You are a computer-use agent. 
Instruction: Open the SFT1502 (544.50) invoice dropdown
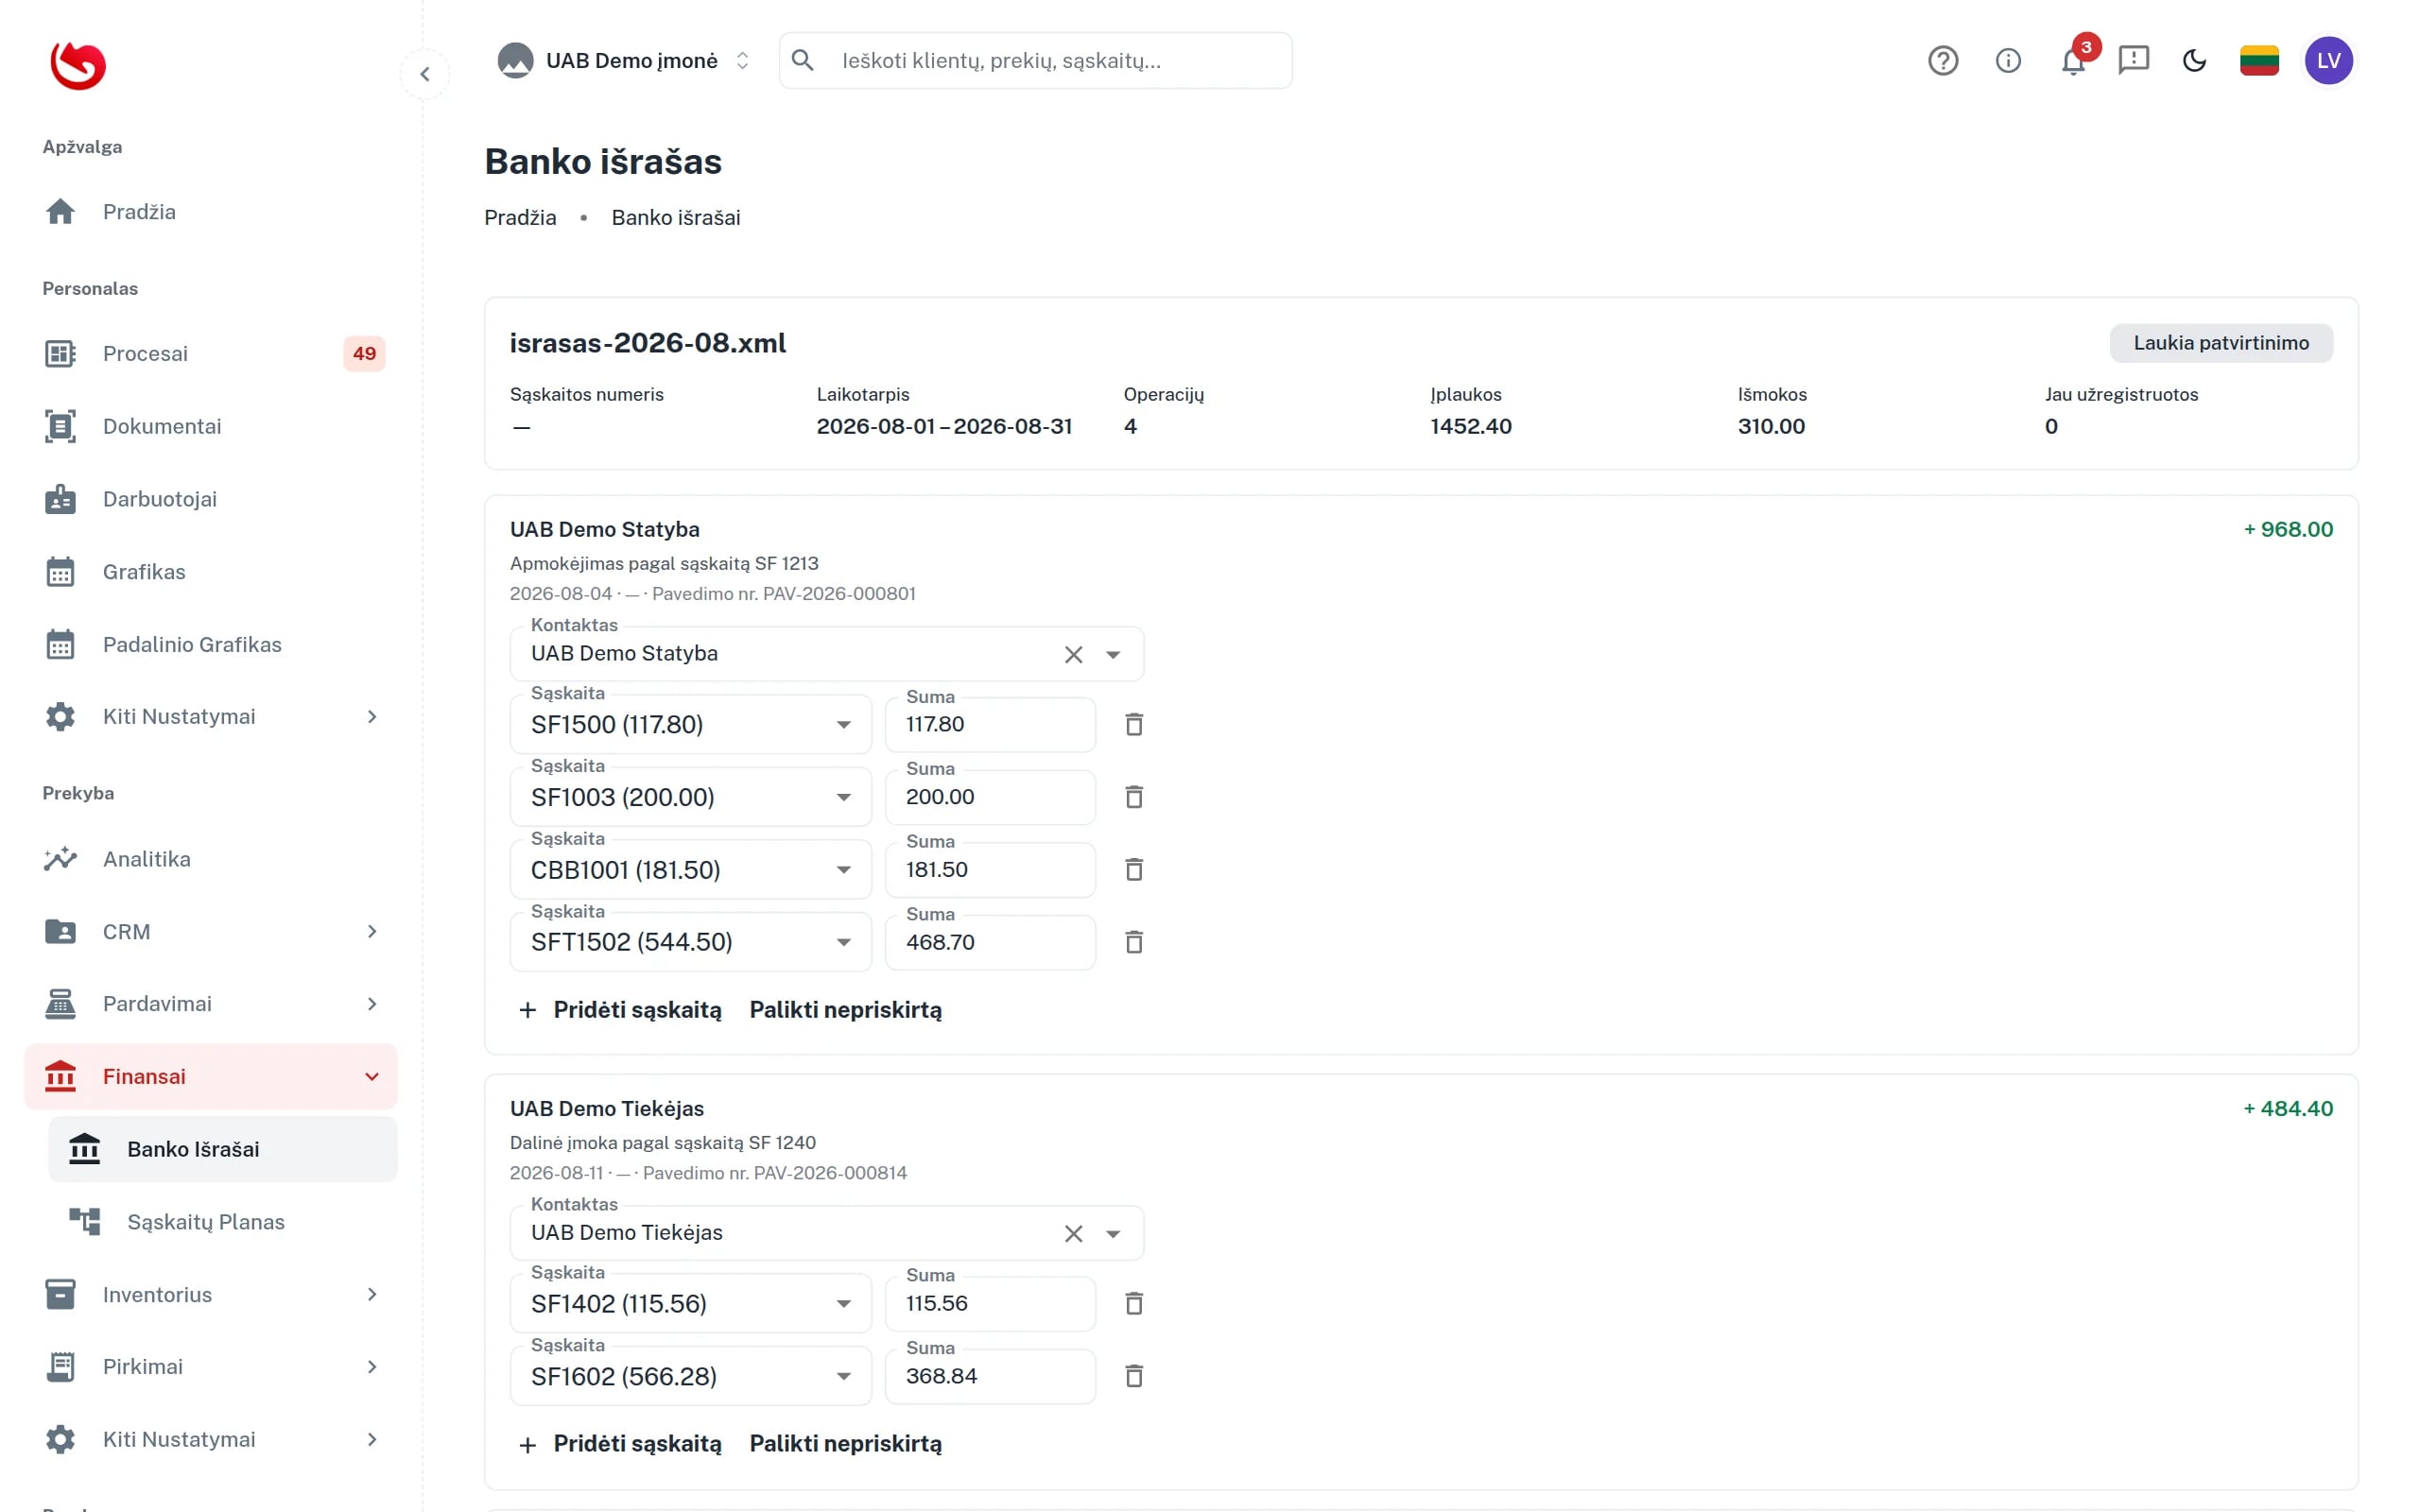tap(690, 942)
